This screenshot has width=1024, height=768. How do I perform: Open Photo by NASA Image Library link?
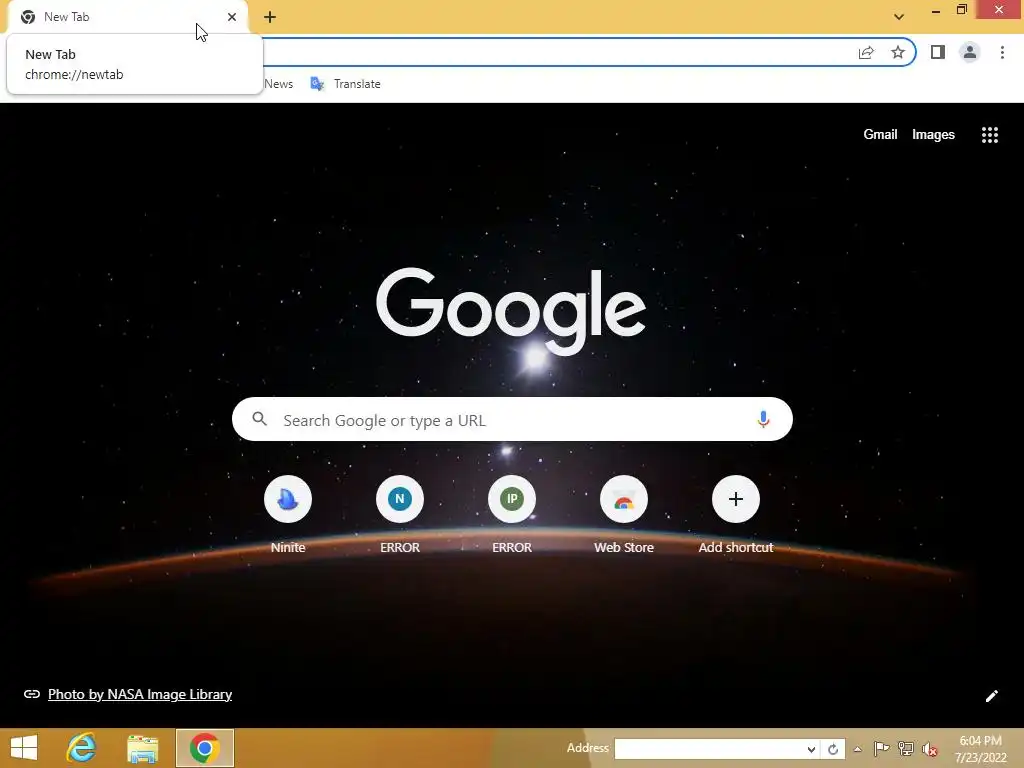point(140,694)
